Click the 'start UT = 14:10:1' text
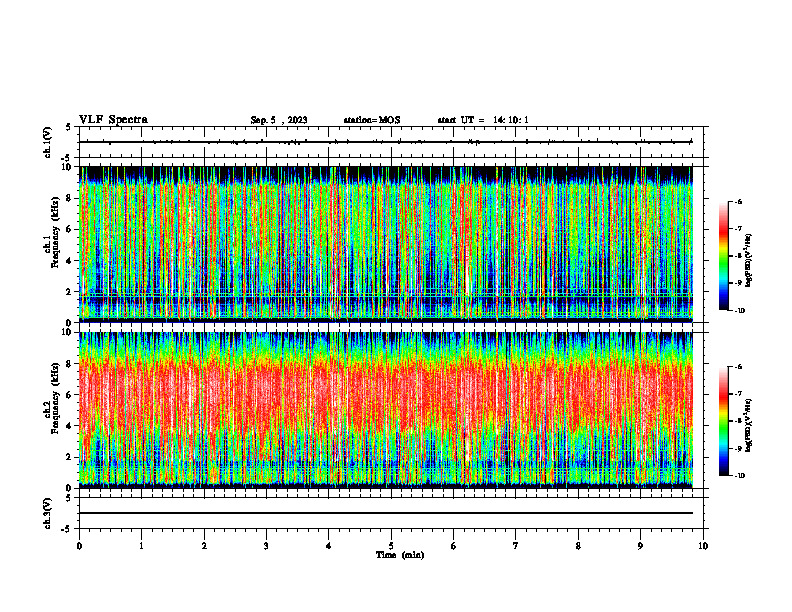792x612 pixels. point(483,120)
